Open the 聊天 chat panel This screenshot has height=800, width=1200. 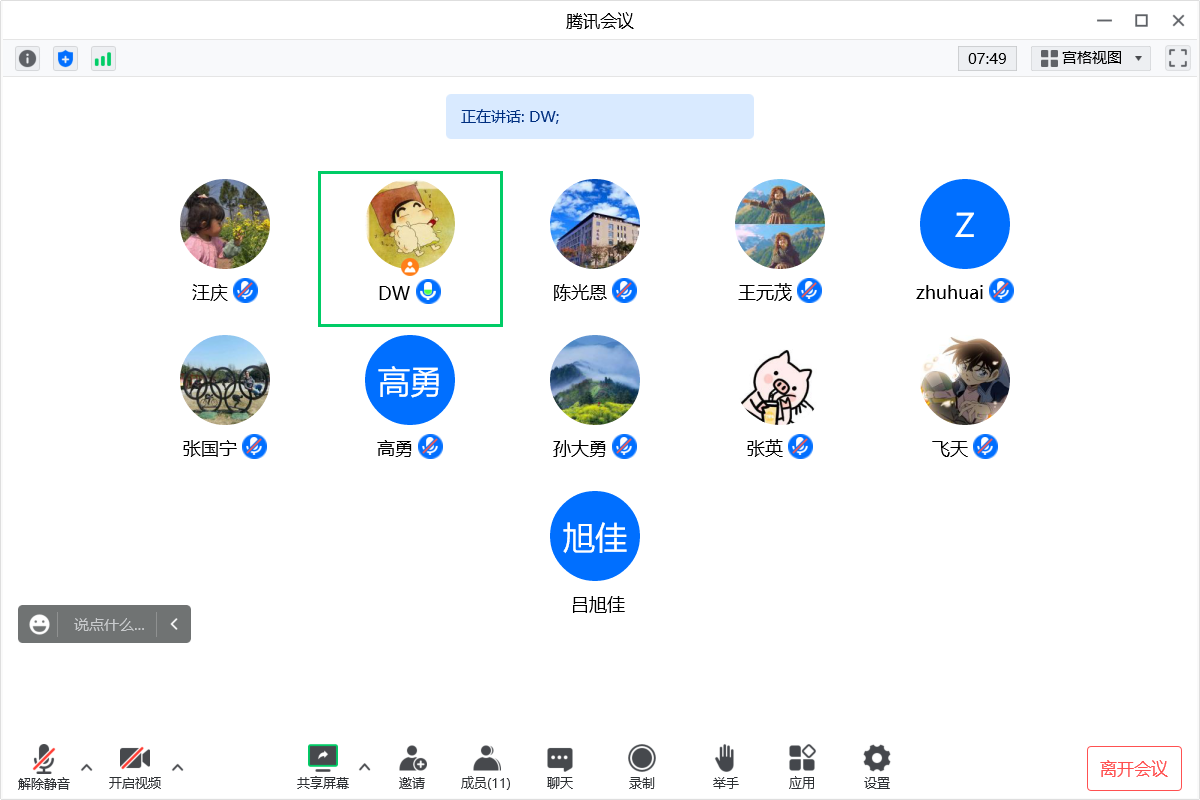pyautogui.click(x=560, y=766)
